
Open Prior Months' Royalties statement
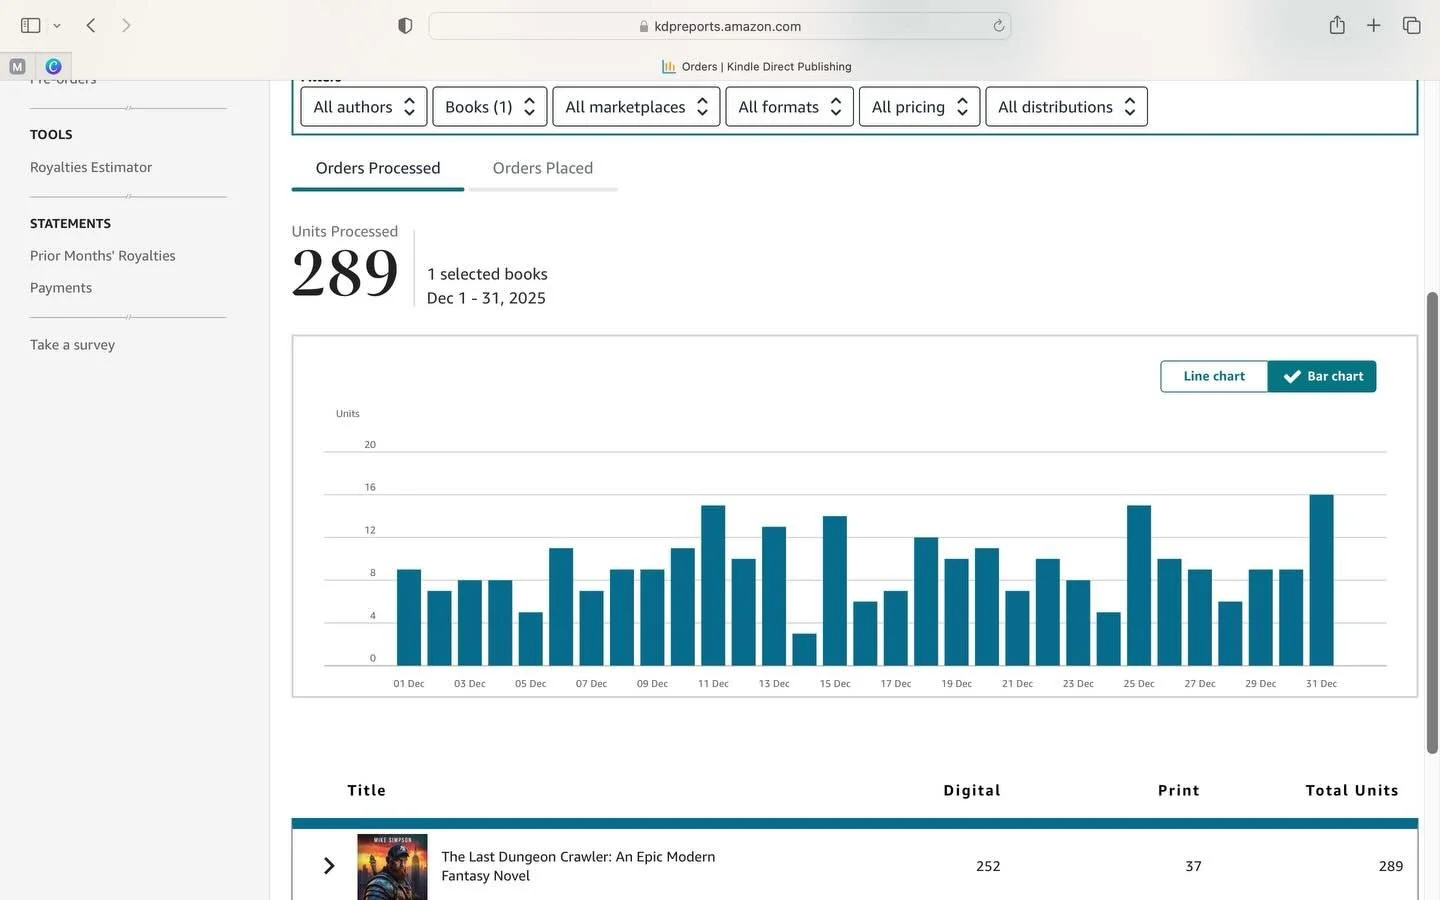(x=103, y=256)
